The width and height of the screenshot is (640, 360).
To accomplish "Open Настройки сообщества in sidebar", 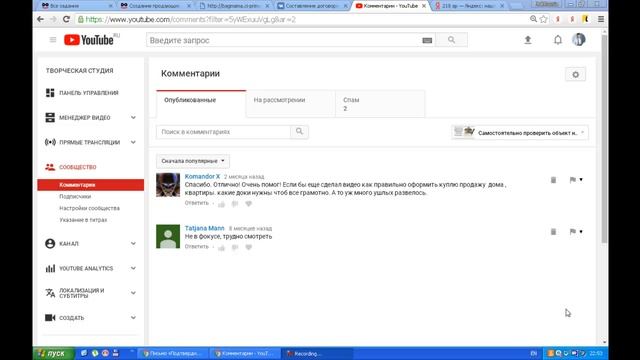I will (x=89, y=208).
